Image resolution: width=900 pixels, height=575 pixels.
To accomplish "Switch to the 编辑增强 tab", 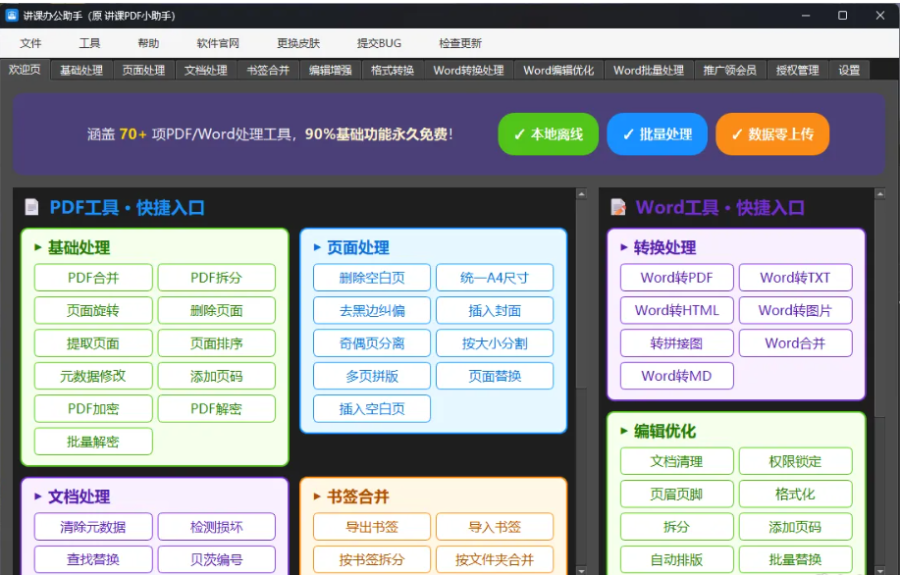I will (330, 70).
